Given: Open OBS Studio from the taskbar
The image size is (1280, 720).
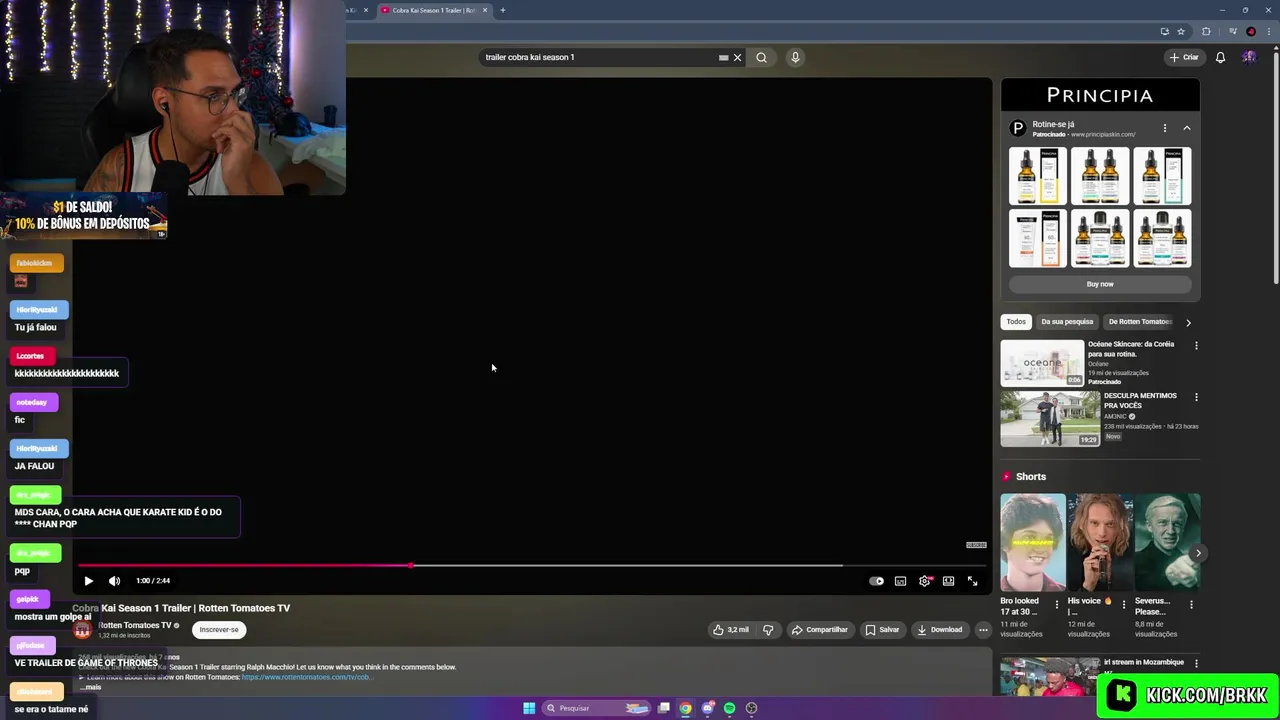Looking at the screenshot, I should point(751,708).
